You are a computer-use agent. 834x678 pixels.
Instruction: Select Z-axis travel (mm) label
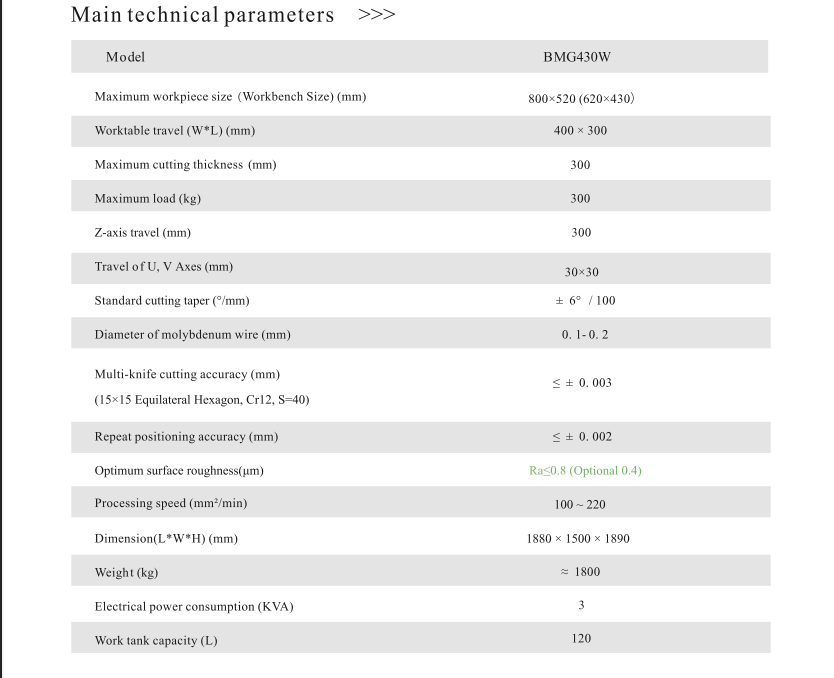click(x=143, y=232)
